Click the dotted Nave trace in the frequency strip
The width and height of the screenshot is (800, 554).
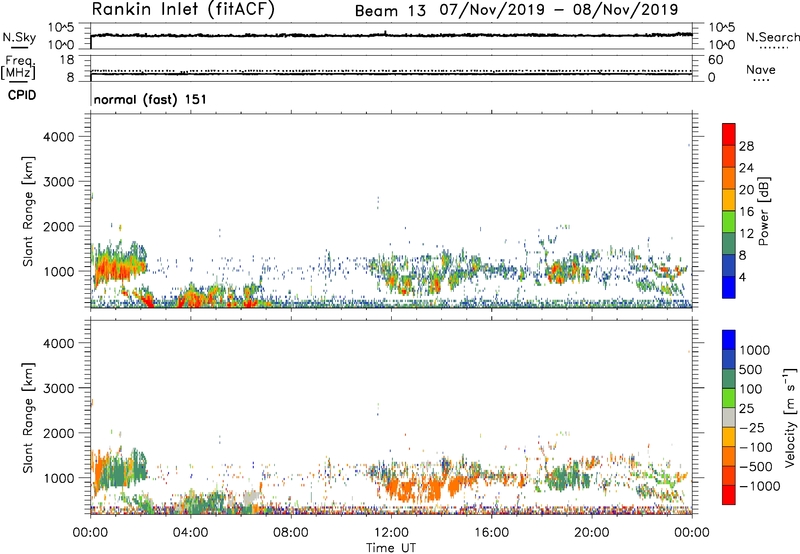tap(391, 71)
